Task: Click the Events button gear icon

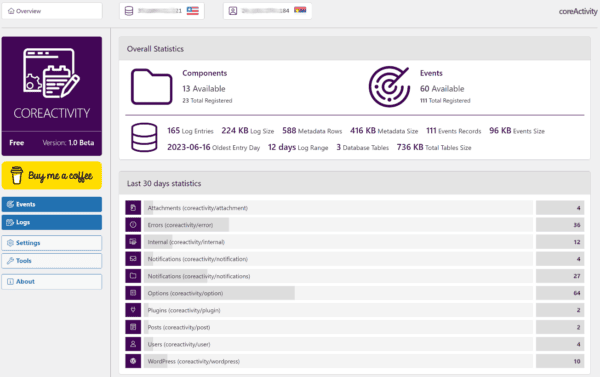Action: point(10,204)
